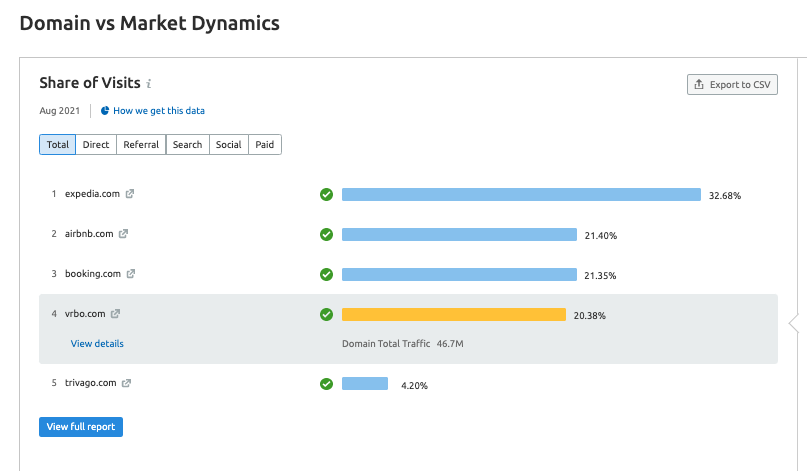Open external link icon next to expedia.com
The height and width of the screenshot is (471, 807).
tap(130, 194)
